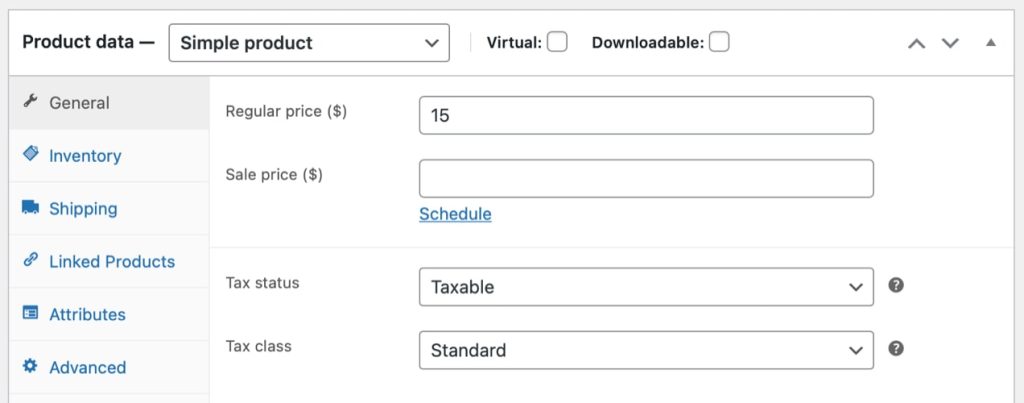Focus the Sale price input field

coord(646,178)
